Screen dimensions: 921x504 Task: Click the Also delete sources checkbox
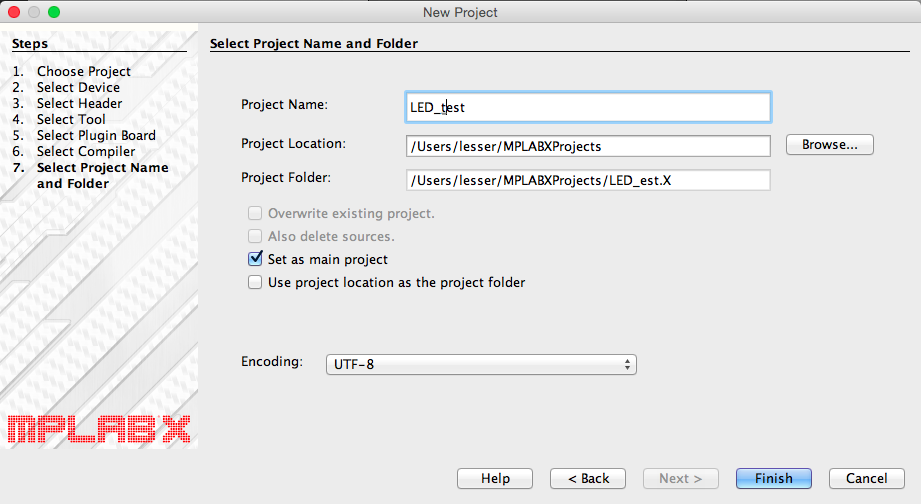pyautogui.click(x=255, y=236)
